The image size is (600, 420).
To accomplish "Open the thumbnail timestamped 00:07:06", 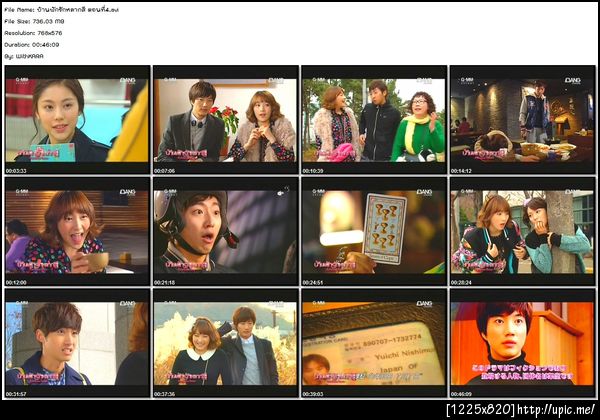I will 226,120.
